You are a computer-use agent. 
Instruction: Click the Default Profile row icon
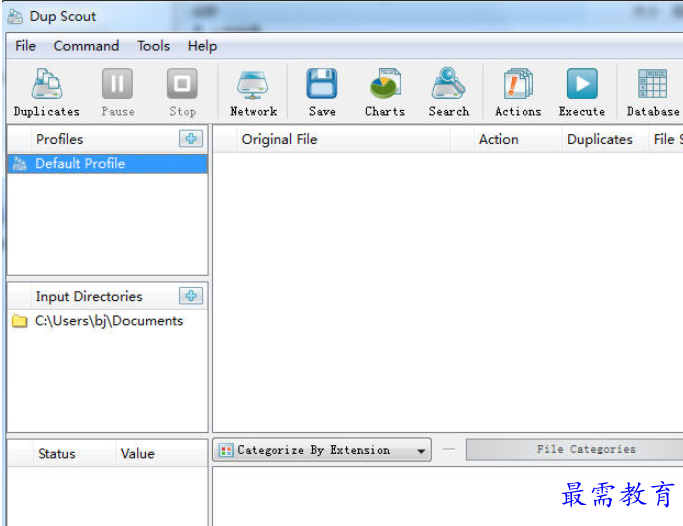click(x=19, y=164)
